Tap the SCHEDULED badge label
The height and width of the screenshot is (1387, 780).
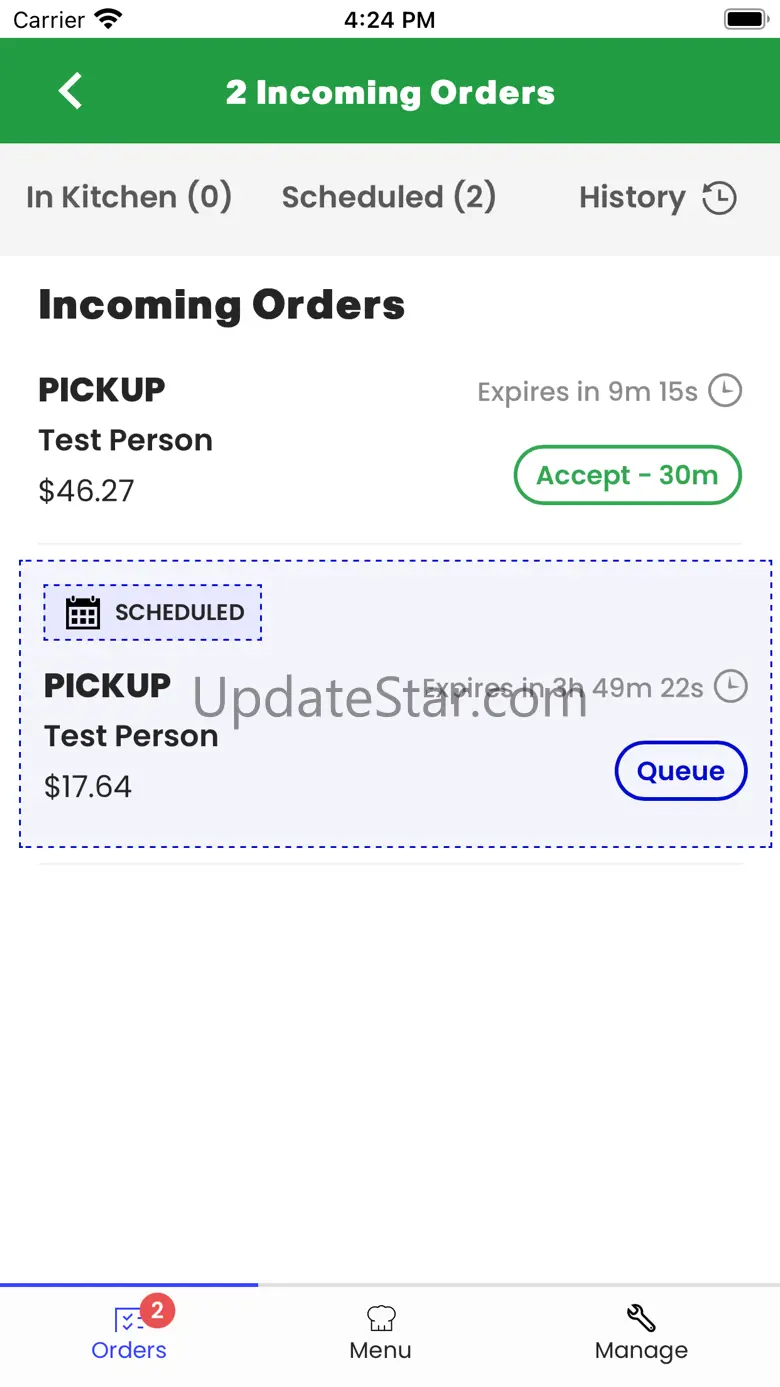click(180, 612)
